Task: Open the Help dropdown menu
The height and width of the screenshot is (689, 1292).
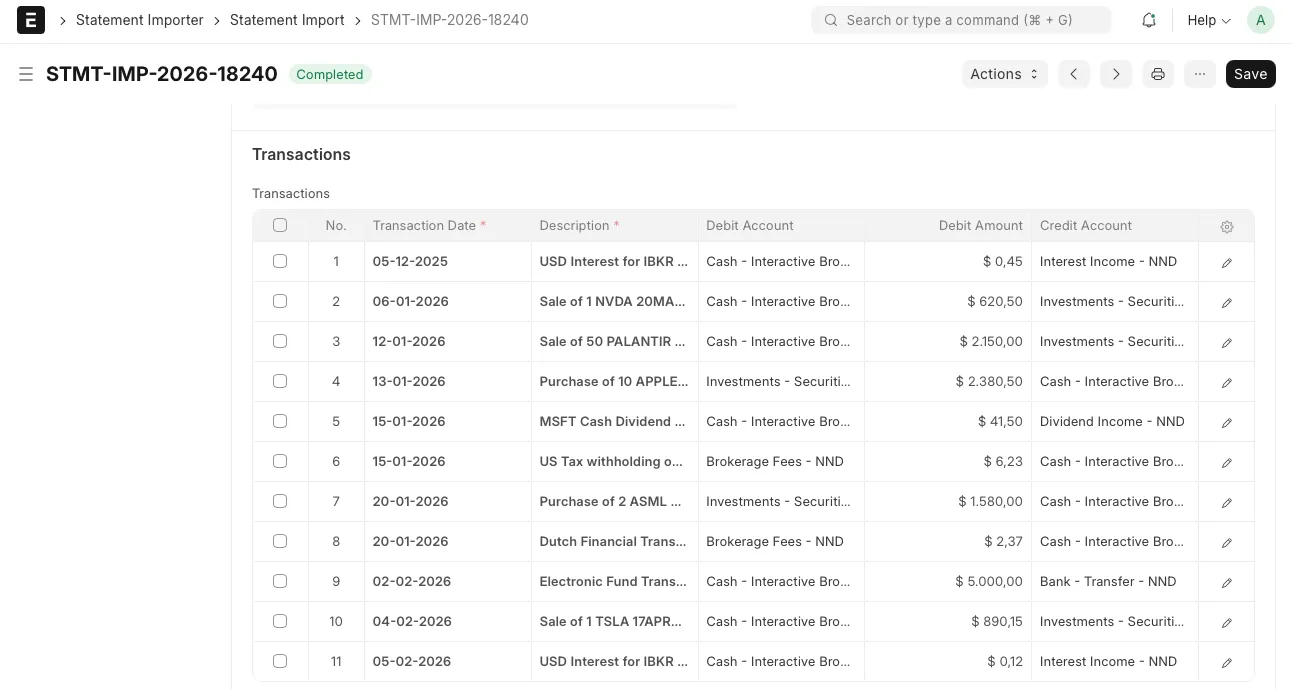Action: [1208, 20]
